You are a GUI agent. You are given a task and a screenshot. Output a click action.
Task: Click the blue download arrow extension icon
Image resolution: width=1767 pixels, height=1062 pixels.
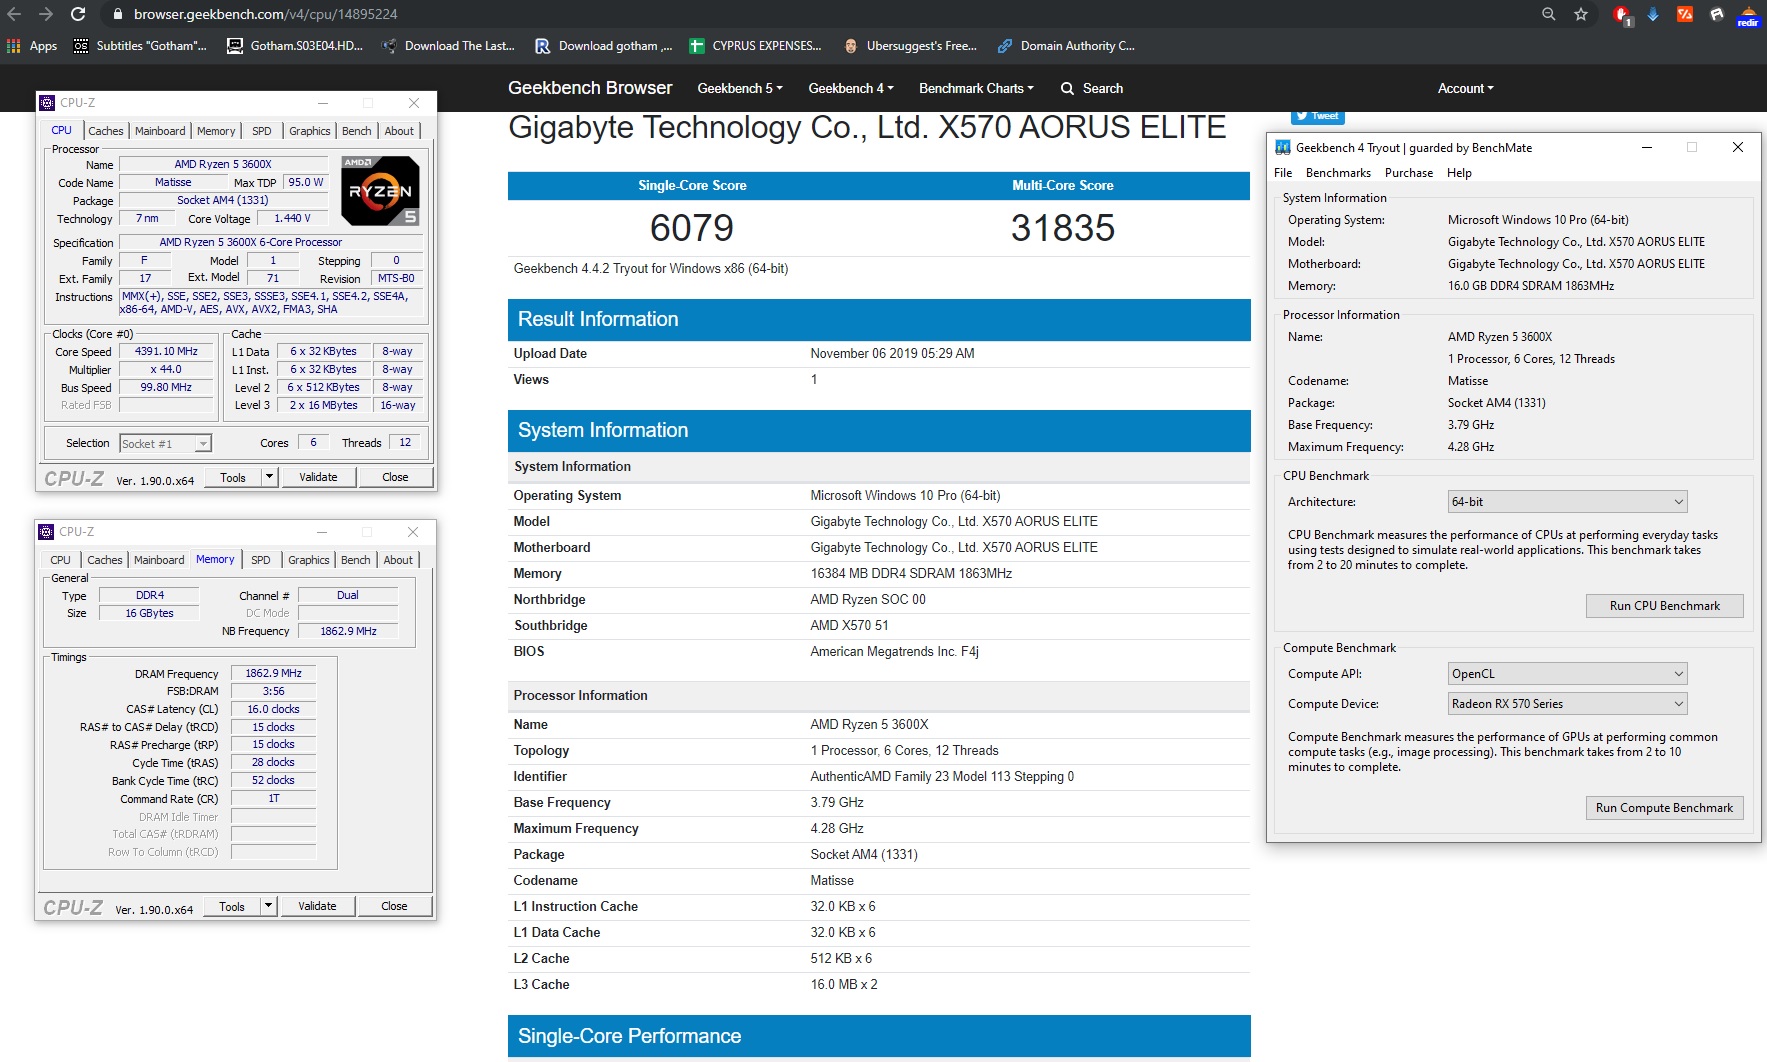click(1653, 14)
